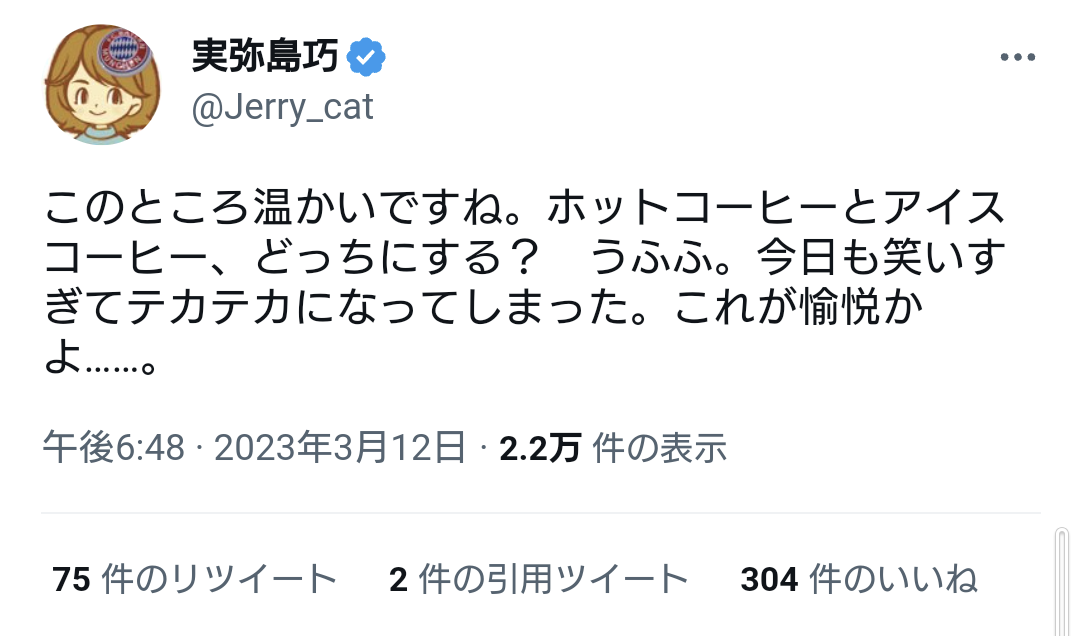This screenshot has height=636, width=1080.
Task: Open the 実弥島巧 profile avatar picture
Action: click(x=101, y=85)
